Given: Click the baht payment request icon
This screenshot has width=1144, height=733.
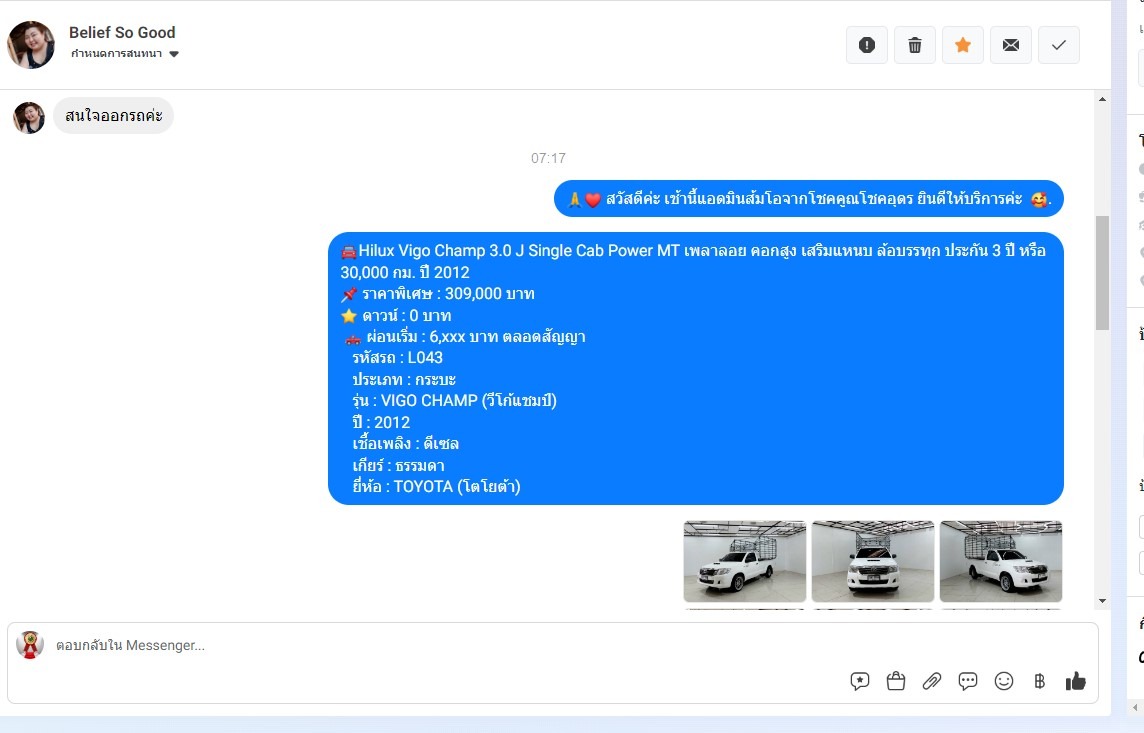Looking at the screenshot, I should click(x=1040, y=681).
